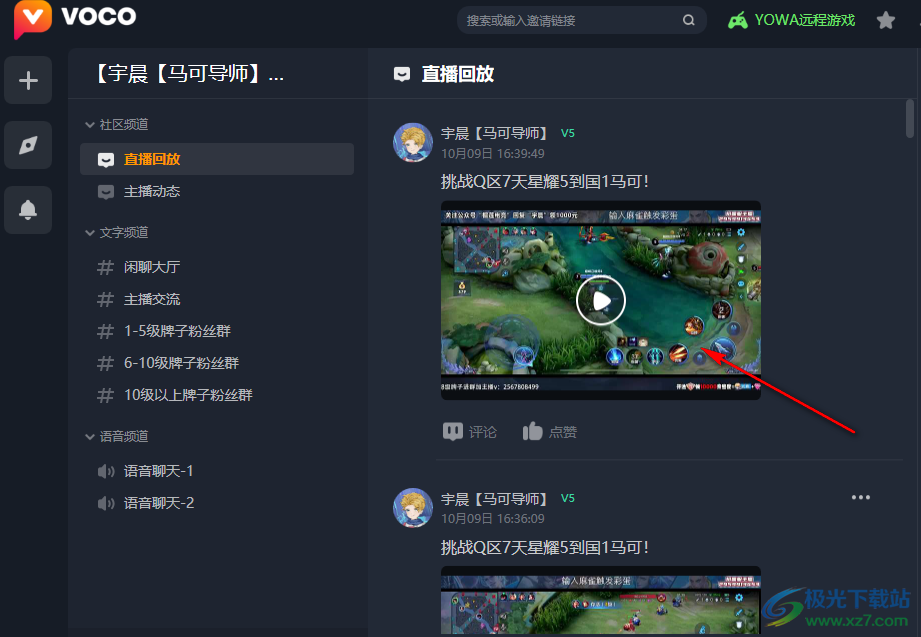Image resolution: width=921 pixels, height=637 pixels.
Task: Comment on the first post 评论
Action: coord(470,432)
